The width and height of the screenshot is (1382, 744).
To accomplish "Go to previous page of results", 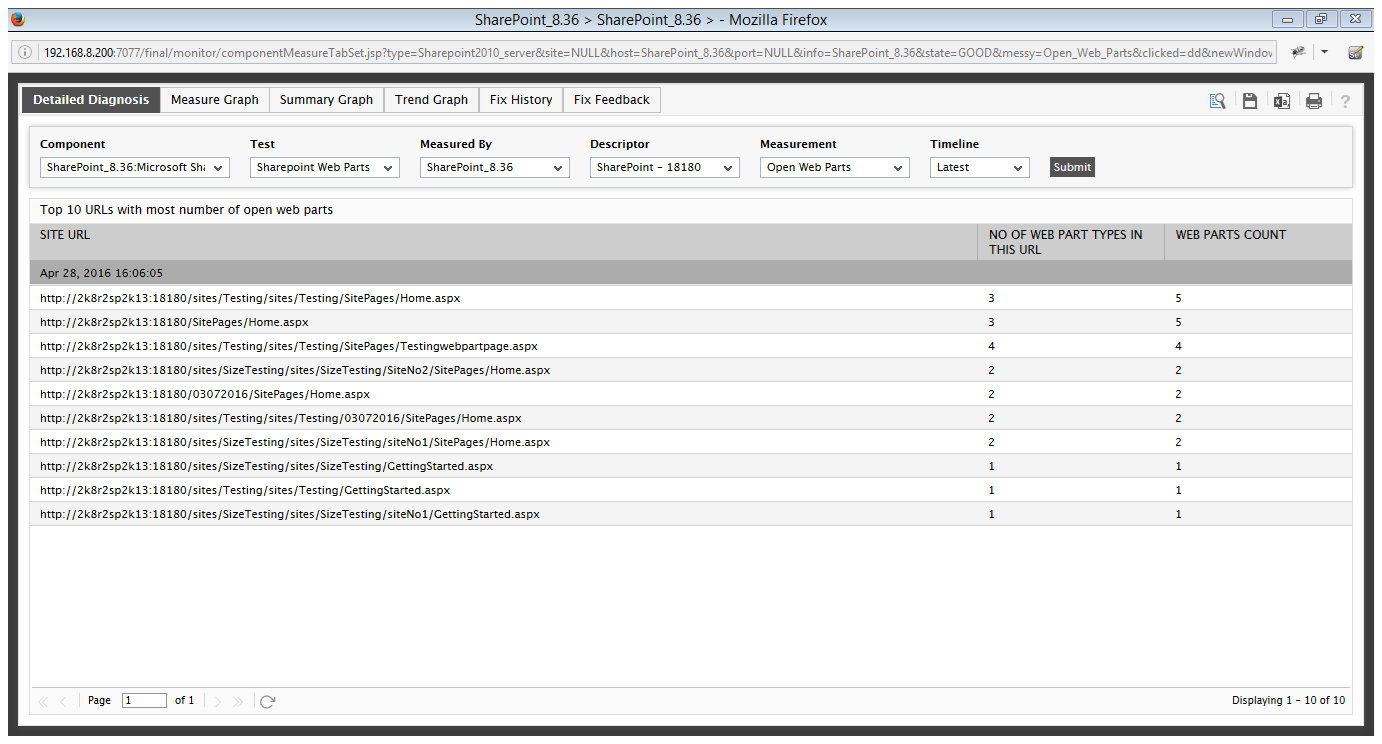I will point(63,702).
